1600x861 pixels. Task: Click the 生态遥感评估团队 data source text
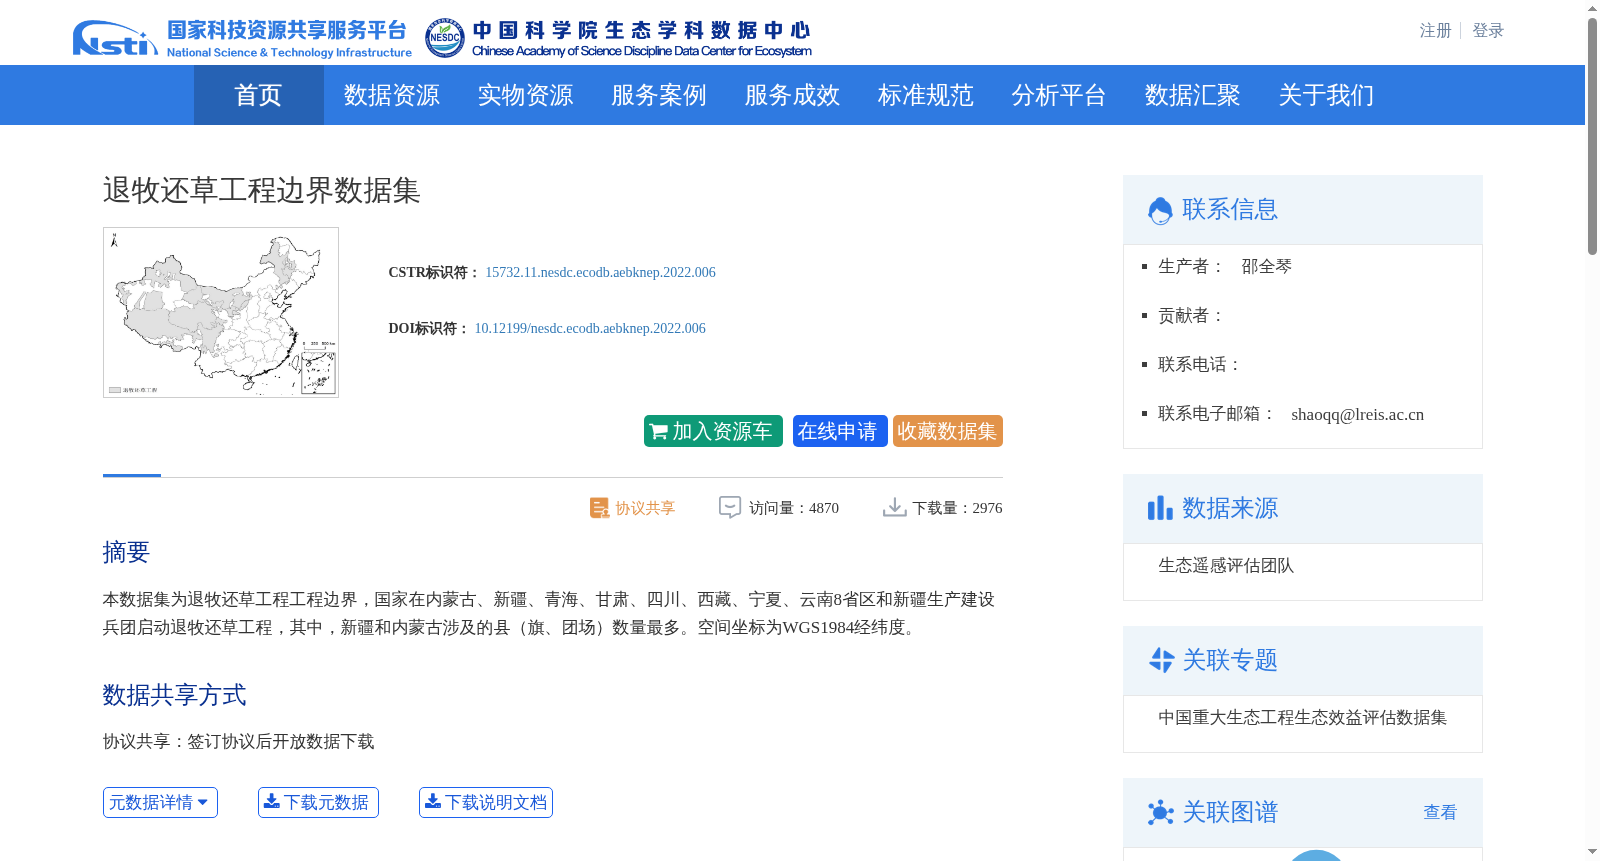click(1226, 565)
